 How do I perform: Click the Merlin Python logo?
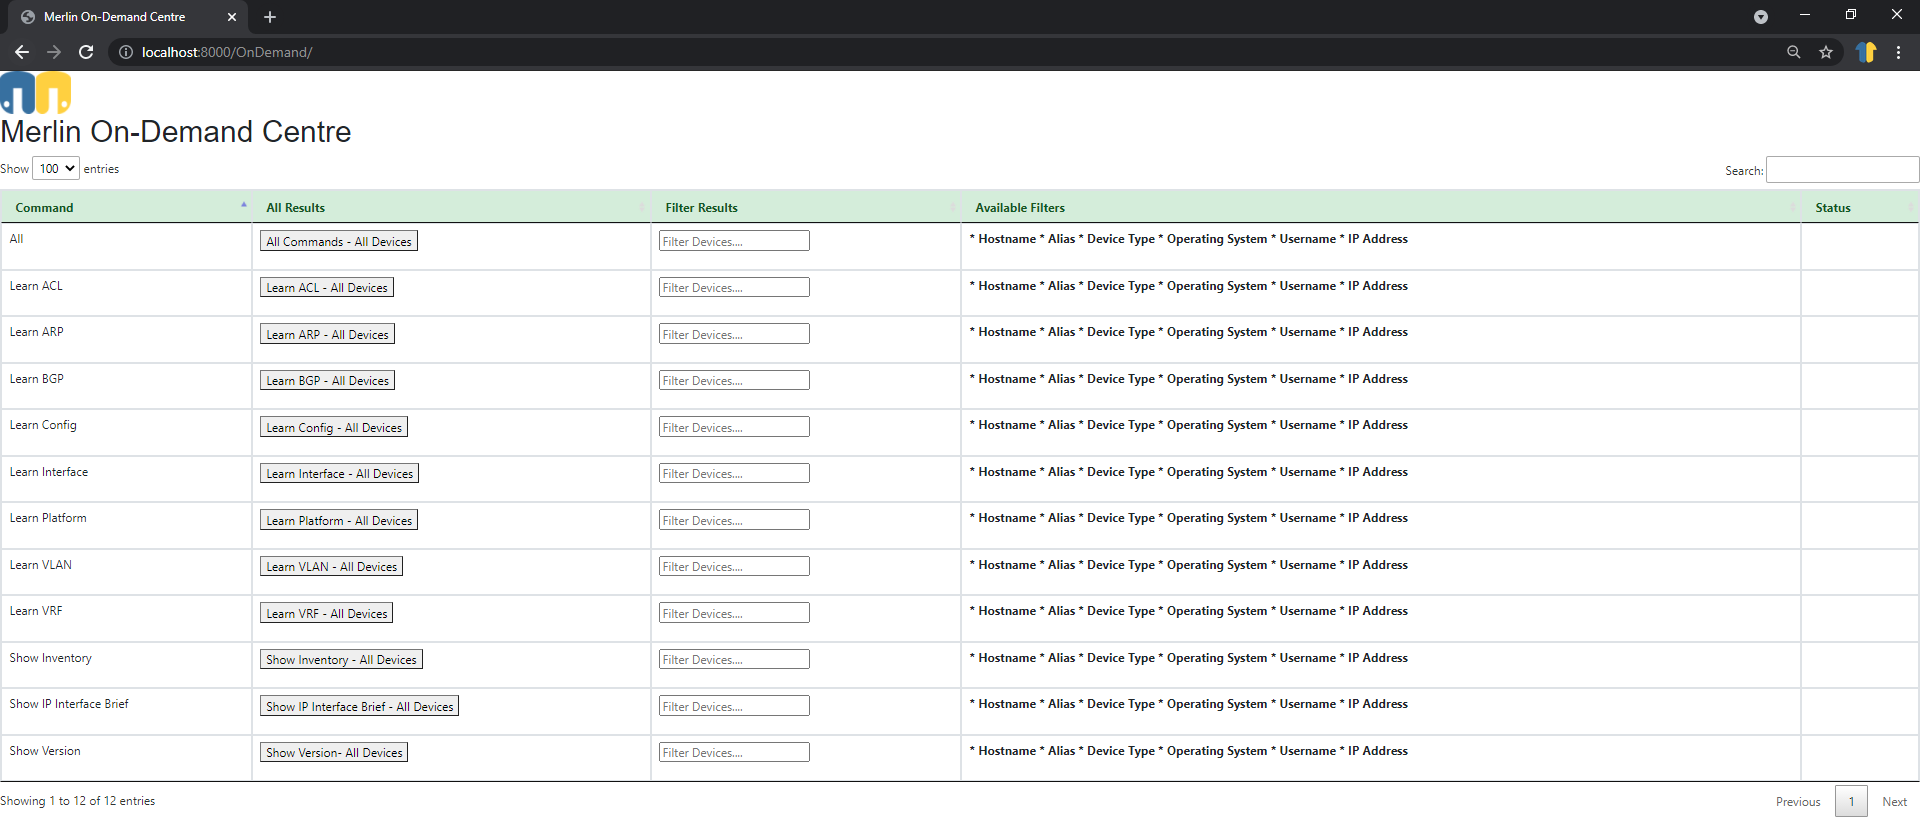point(36,93)
